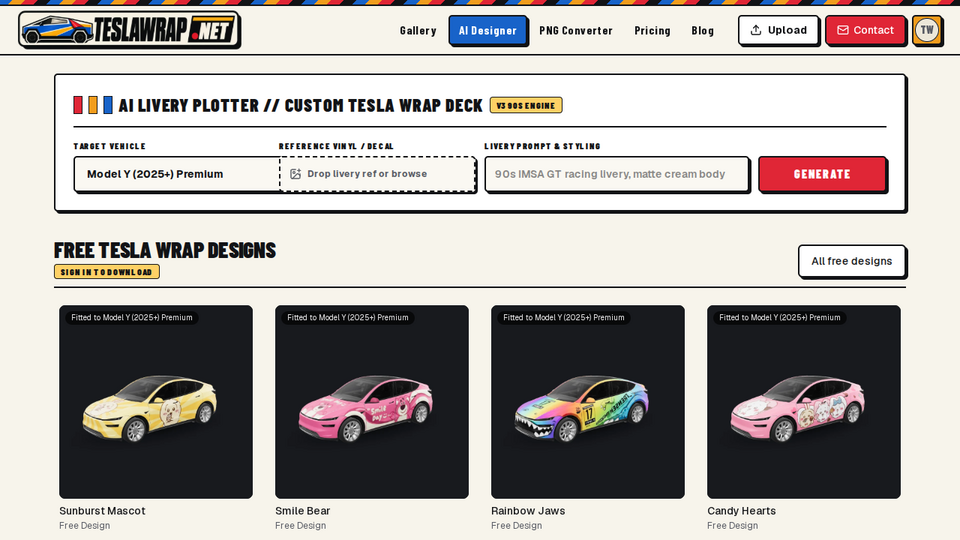
Task: Click the Rainbow Jaws title text
Action: click(x=528, y=511)
